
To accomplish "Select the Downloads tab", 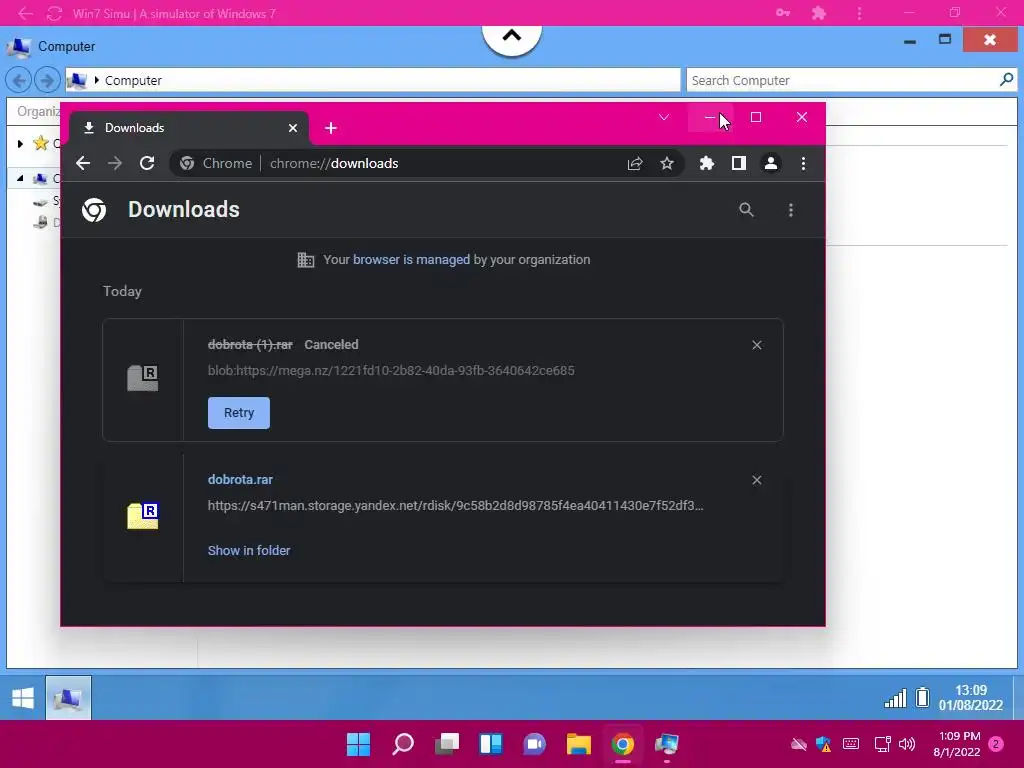I will click(x=188, y=128).
